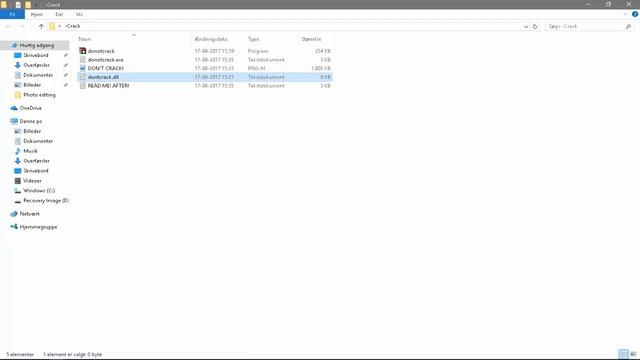Viewport: 640px width, 360px height.
Task: Click the blue help icon
Action: [635, 14]
